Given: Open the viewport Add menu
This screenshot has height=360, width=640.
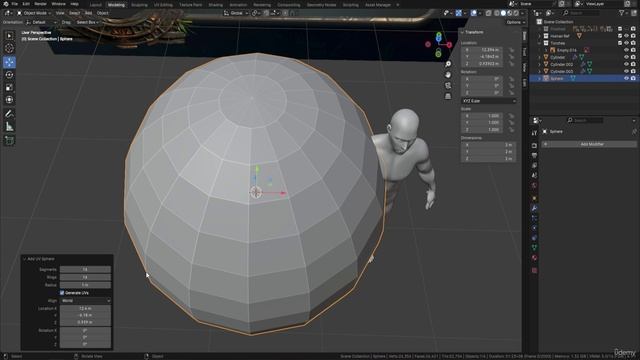Looking at the screenshot, I should 88,13.
